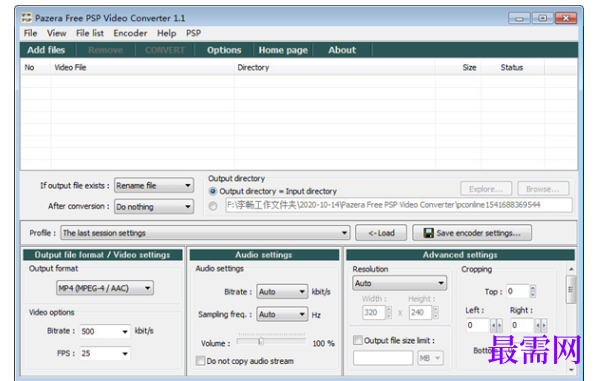Open the Output format dropdown
Screen dimensions: 600x381
[x=105, y=288]
